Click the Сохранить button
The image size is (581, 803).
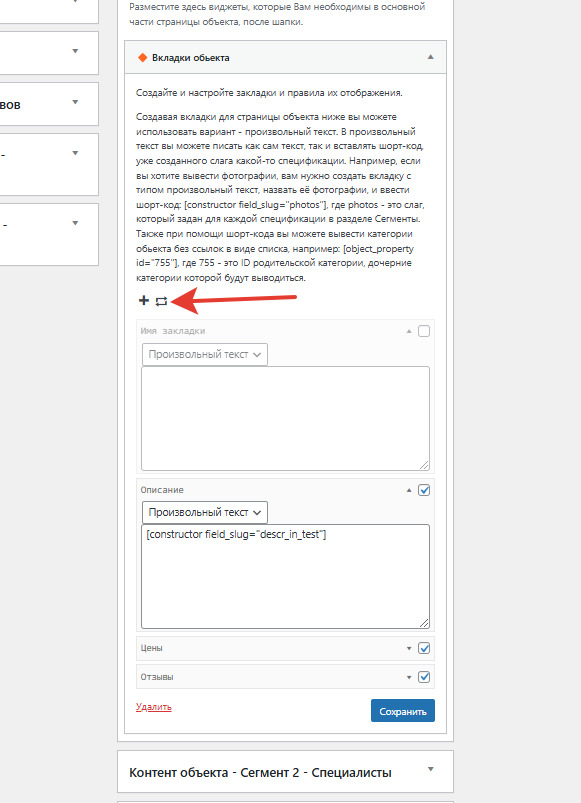(x=403, y=711)
